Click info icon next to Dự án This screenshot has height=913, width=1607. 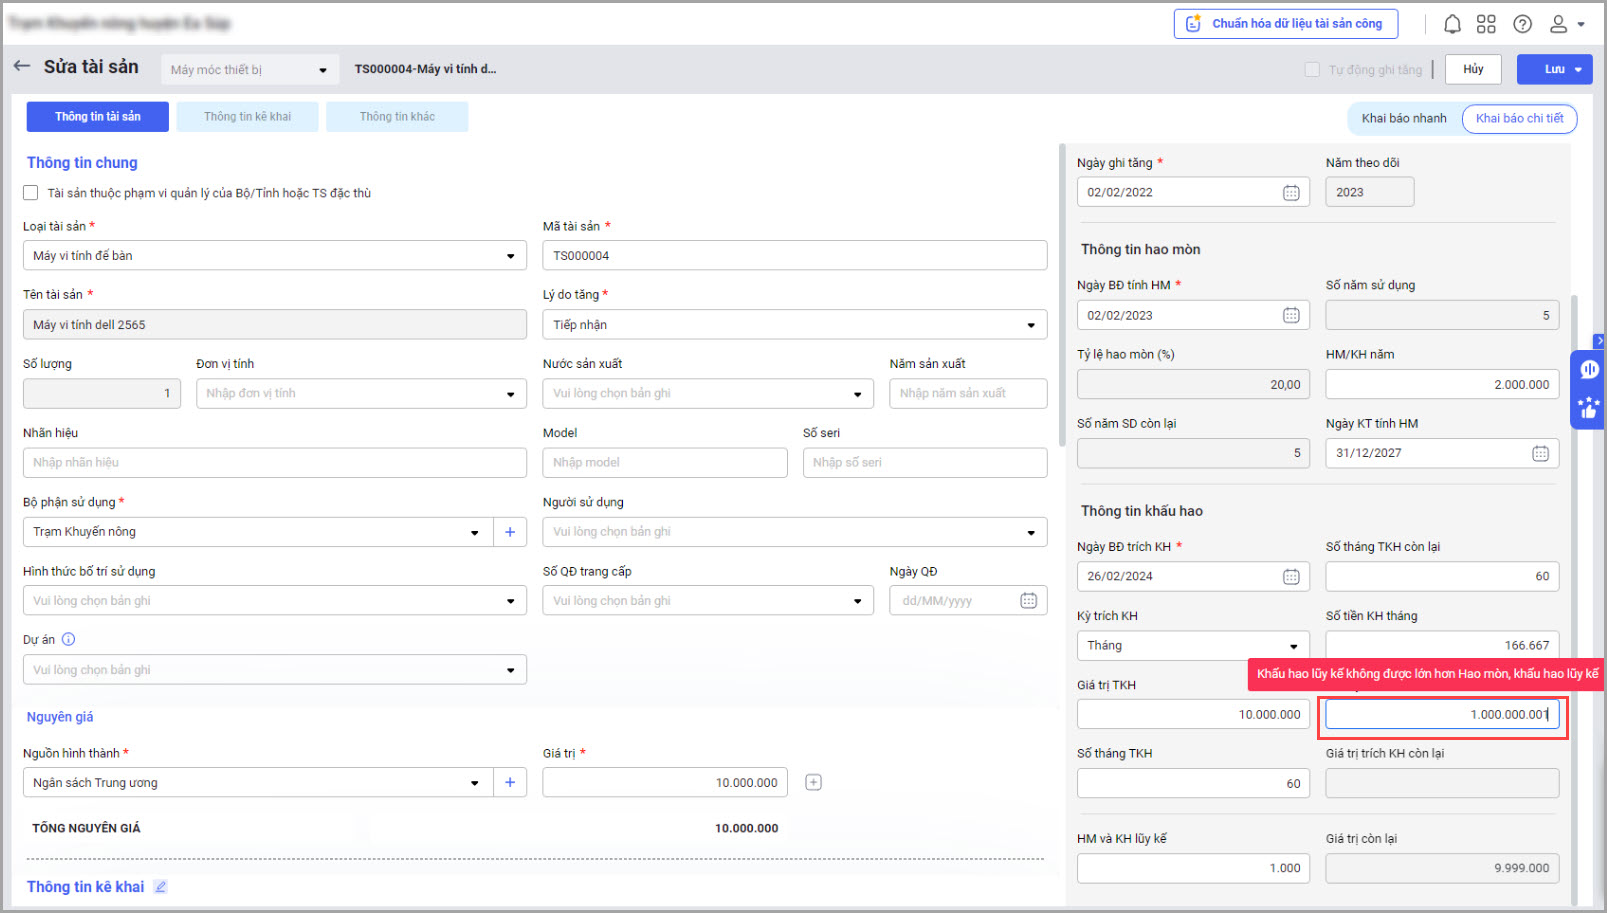(69, 640)
